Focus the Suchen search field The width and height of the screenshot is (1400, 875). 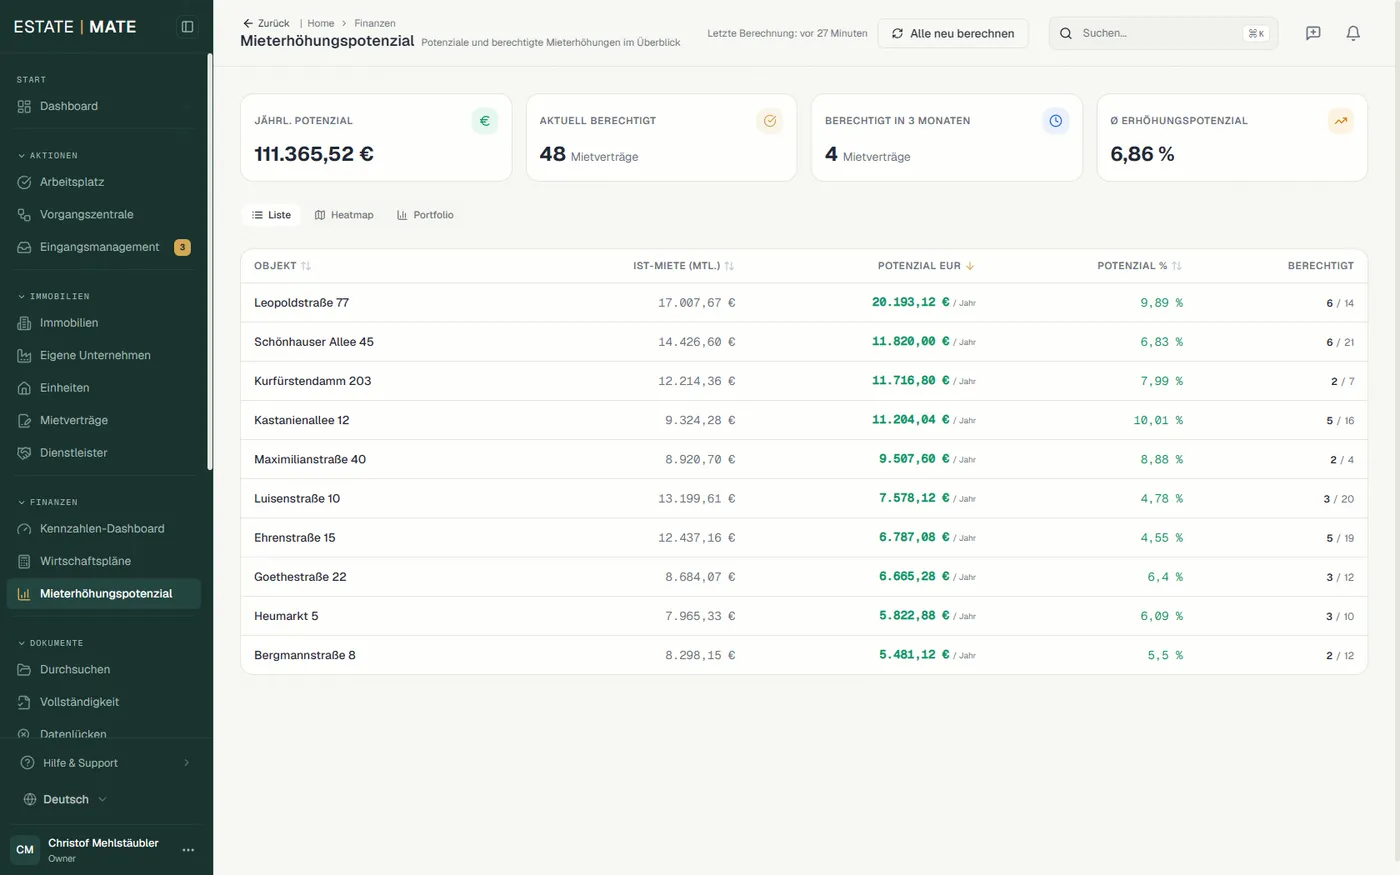pos(1163,33)
